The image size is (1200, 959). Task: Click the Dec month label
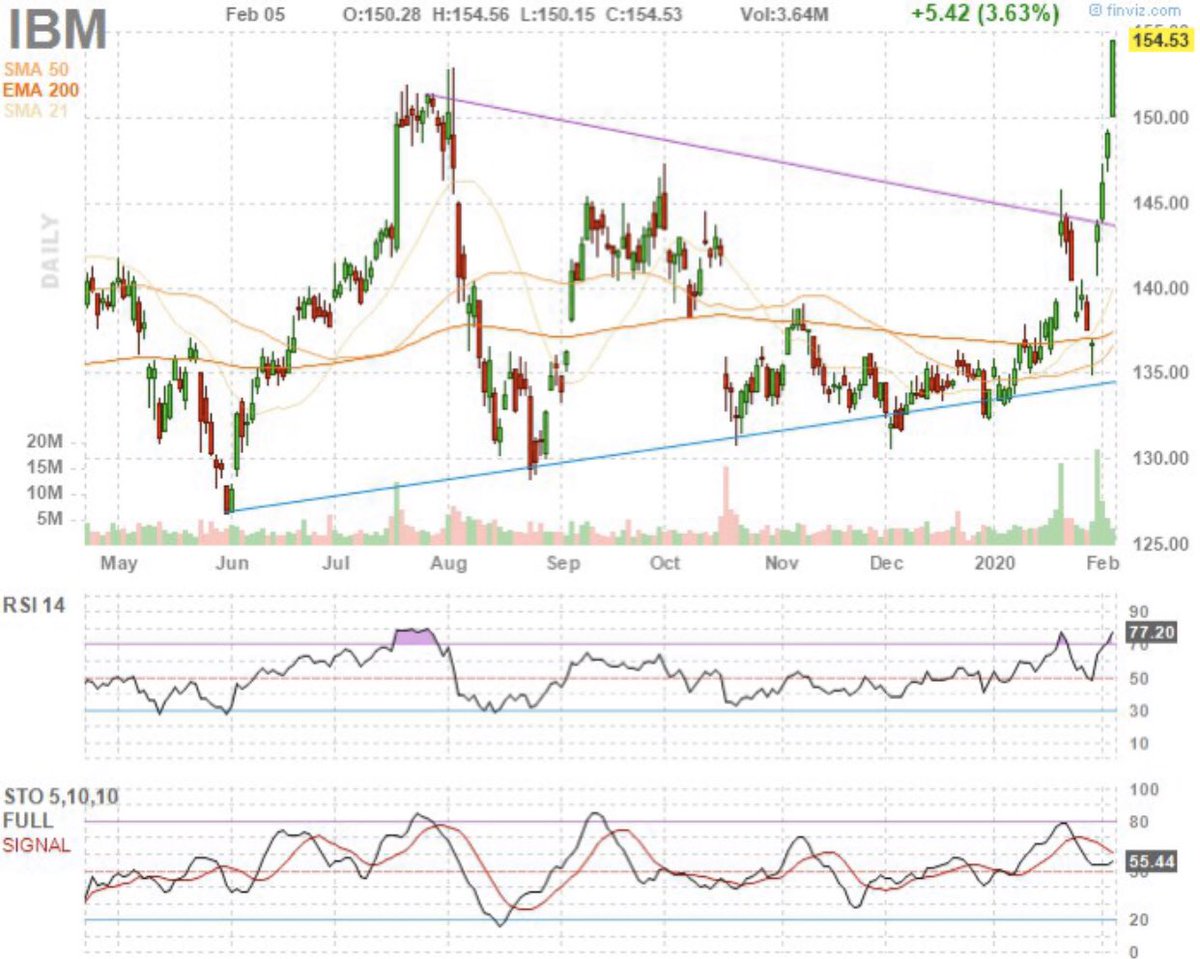(x=886, y=563)
